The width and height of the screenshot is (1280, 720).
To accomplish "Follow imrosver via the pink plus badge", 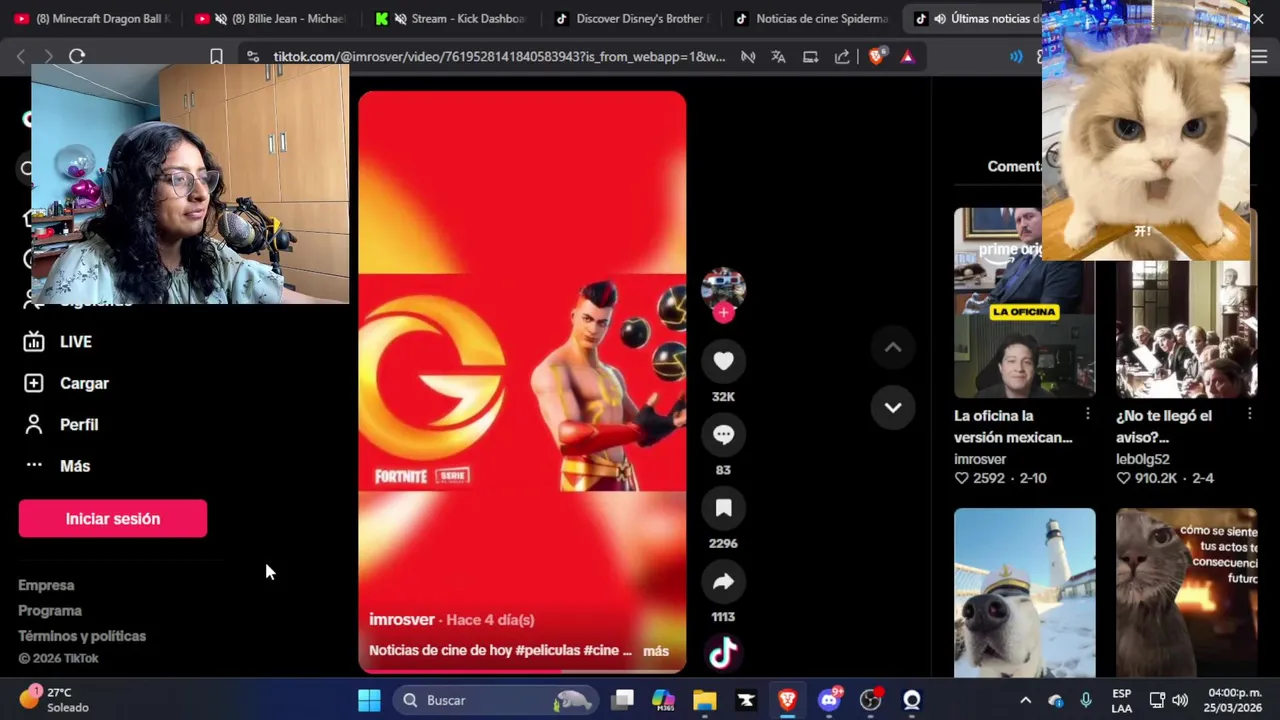I will click(723, 313).
